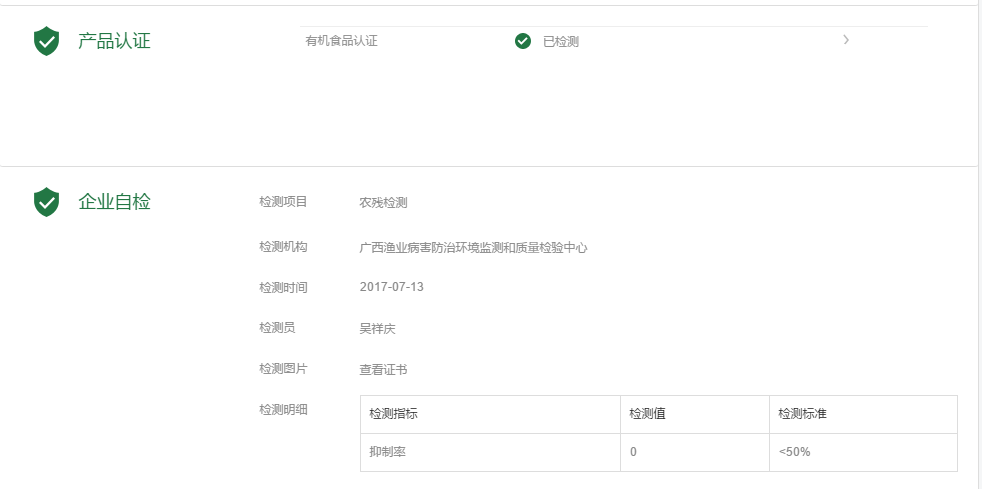This screenshot has width=982, height=489.
Task: Select the 农残检测 test item value
Action: [383, 203]
